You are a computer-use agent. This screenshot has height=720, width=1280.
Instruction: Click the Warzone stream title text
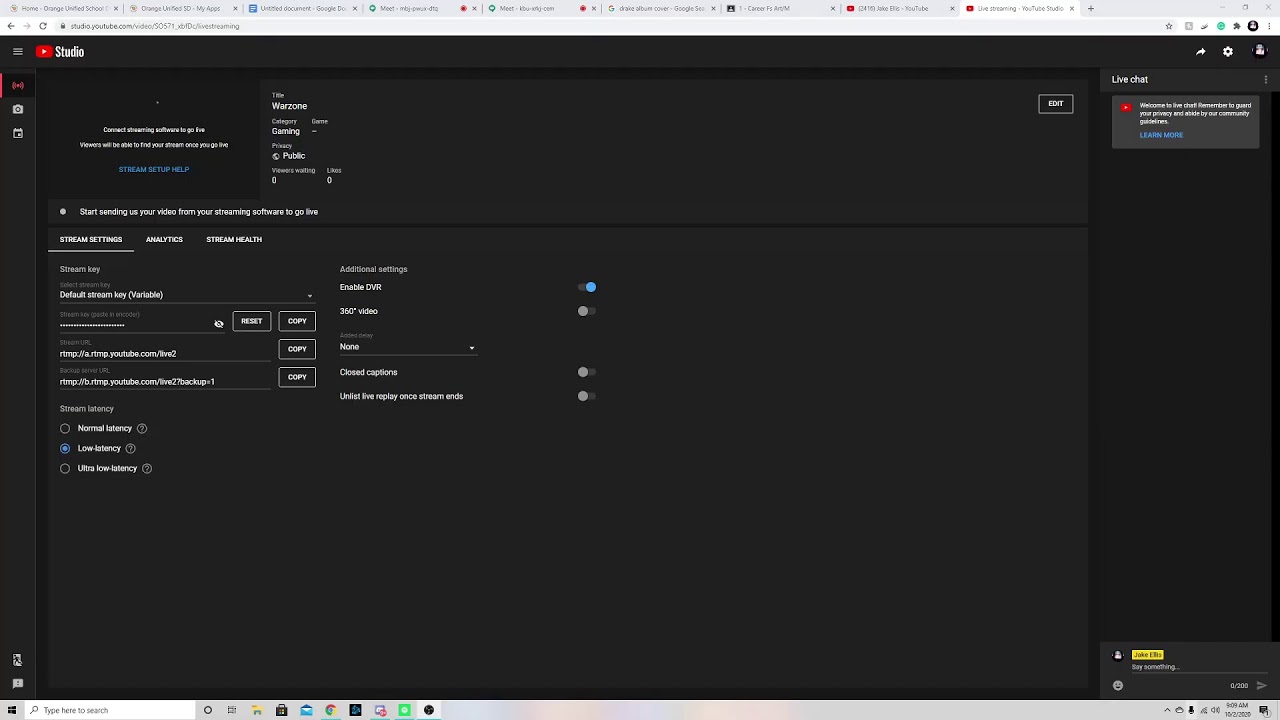(289, 106)
